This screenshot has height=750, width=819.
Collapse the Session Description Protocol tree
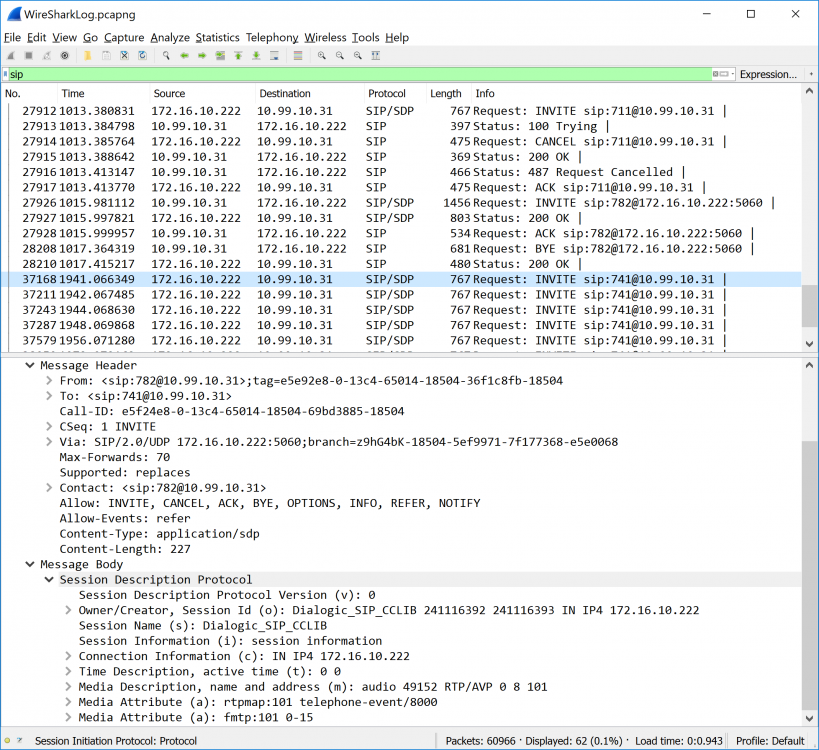pos(49,580)
